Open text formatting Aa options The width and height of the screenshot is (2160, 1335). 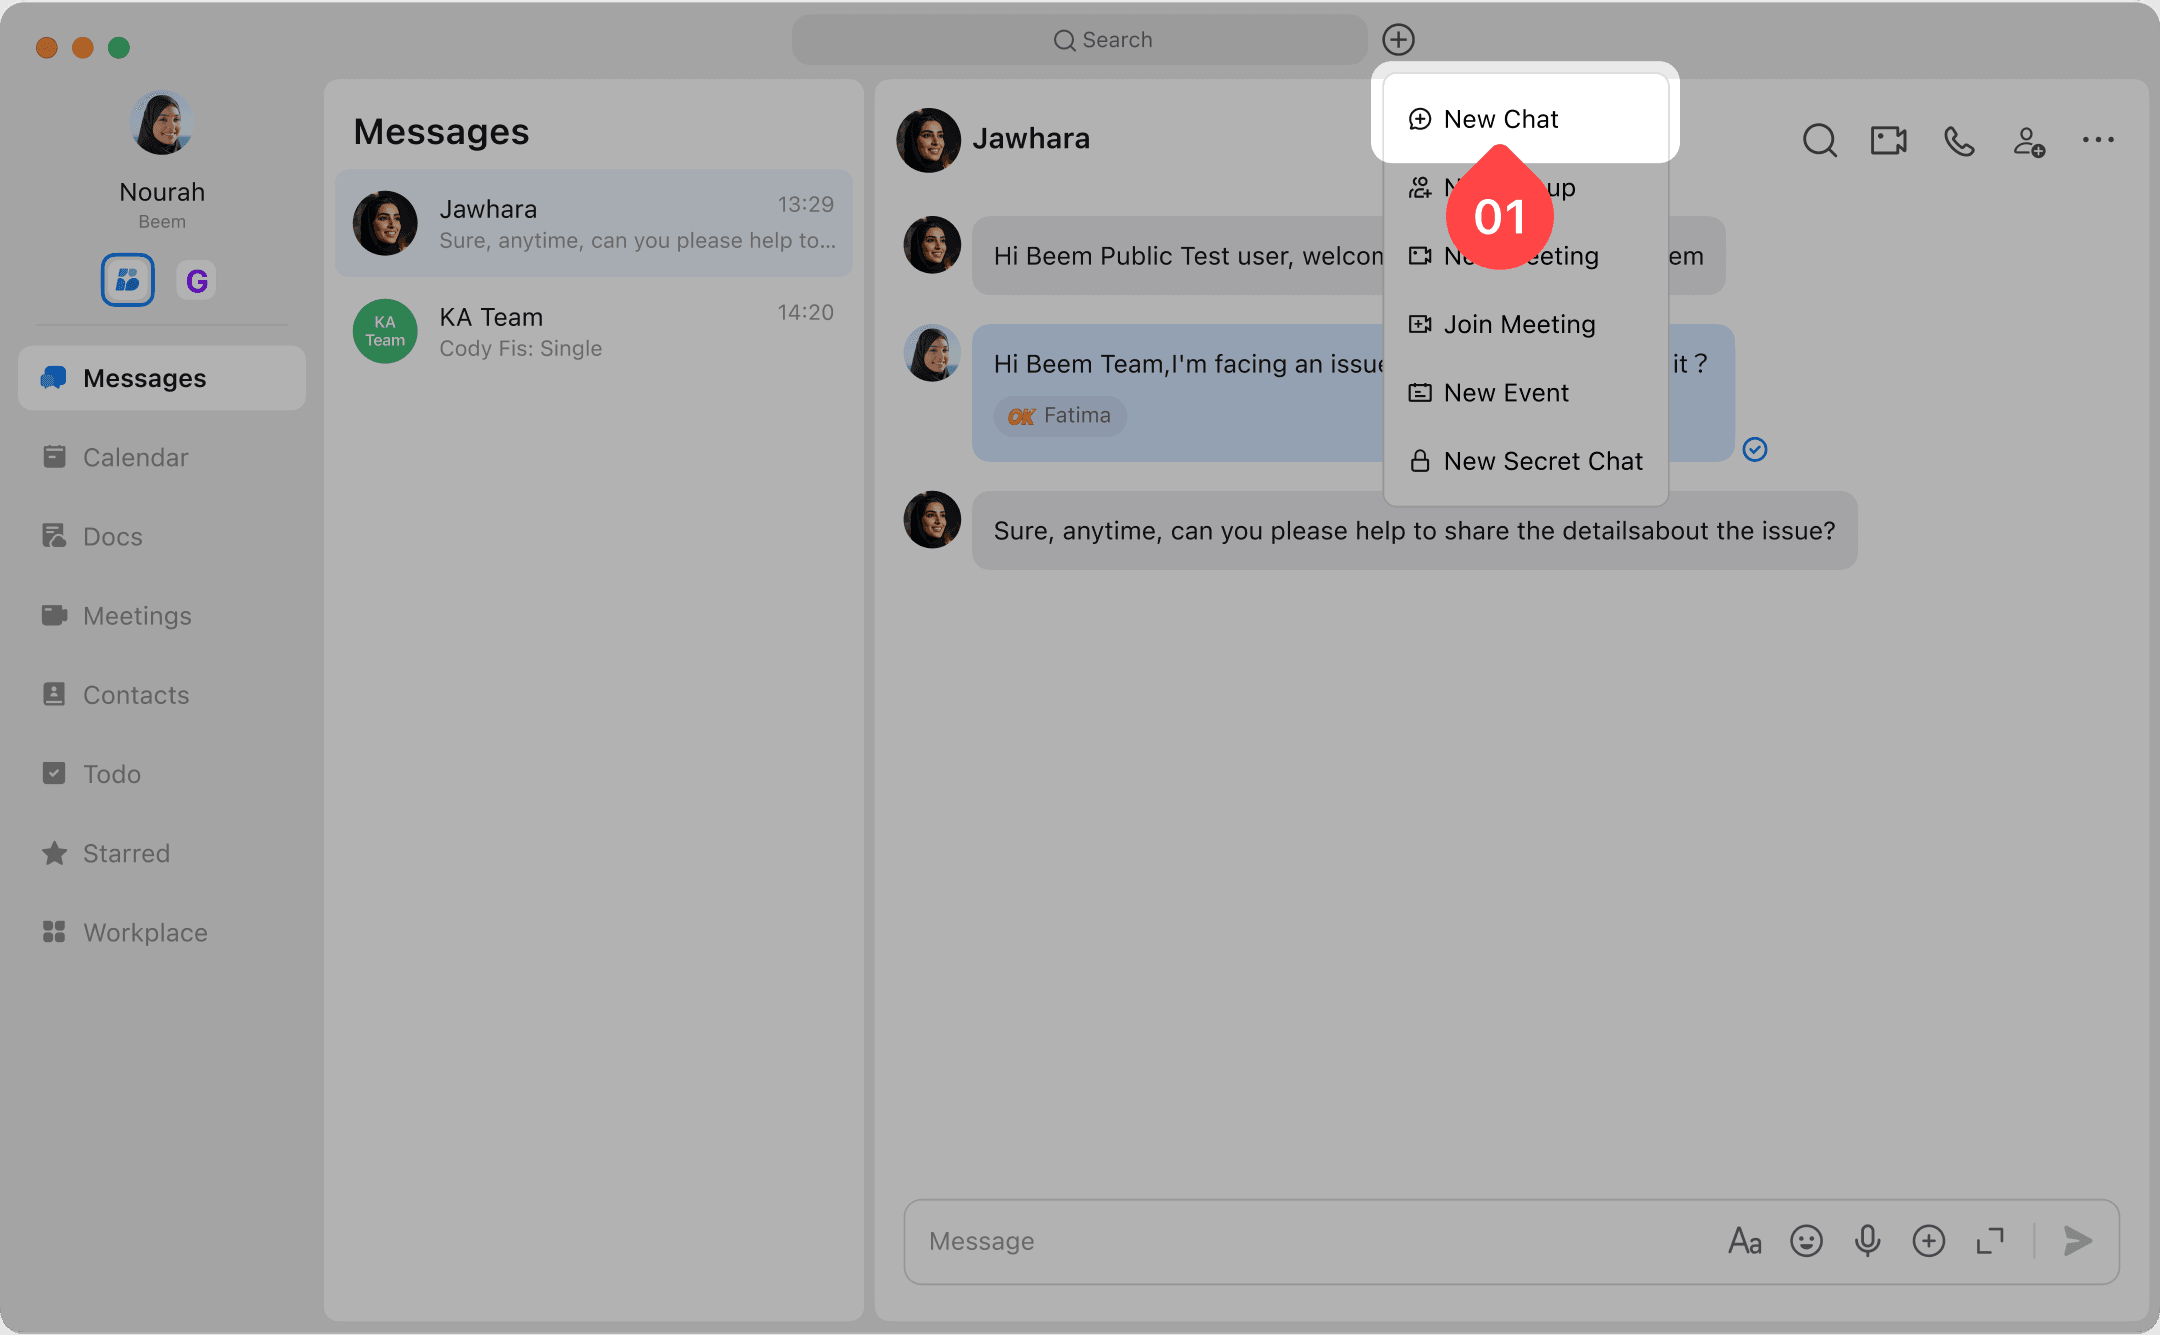1745,1241
